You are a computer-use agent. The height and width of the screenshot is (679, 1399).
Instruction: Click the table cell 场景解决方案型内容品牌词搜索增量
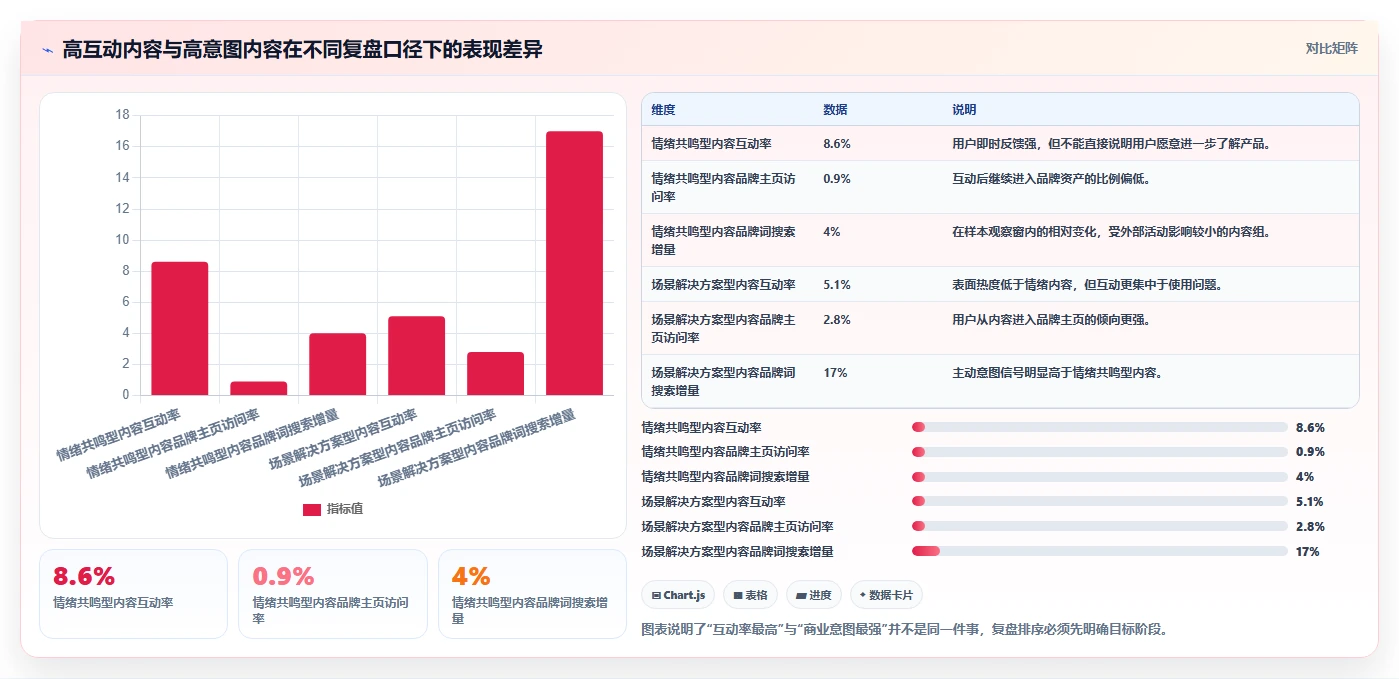click(723, 381)
